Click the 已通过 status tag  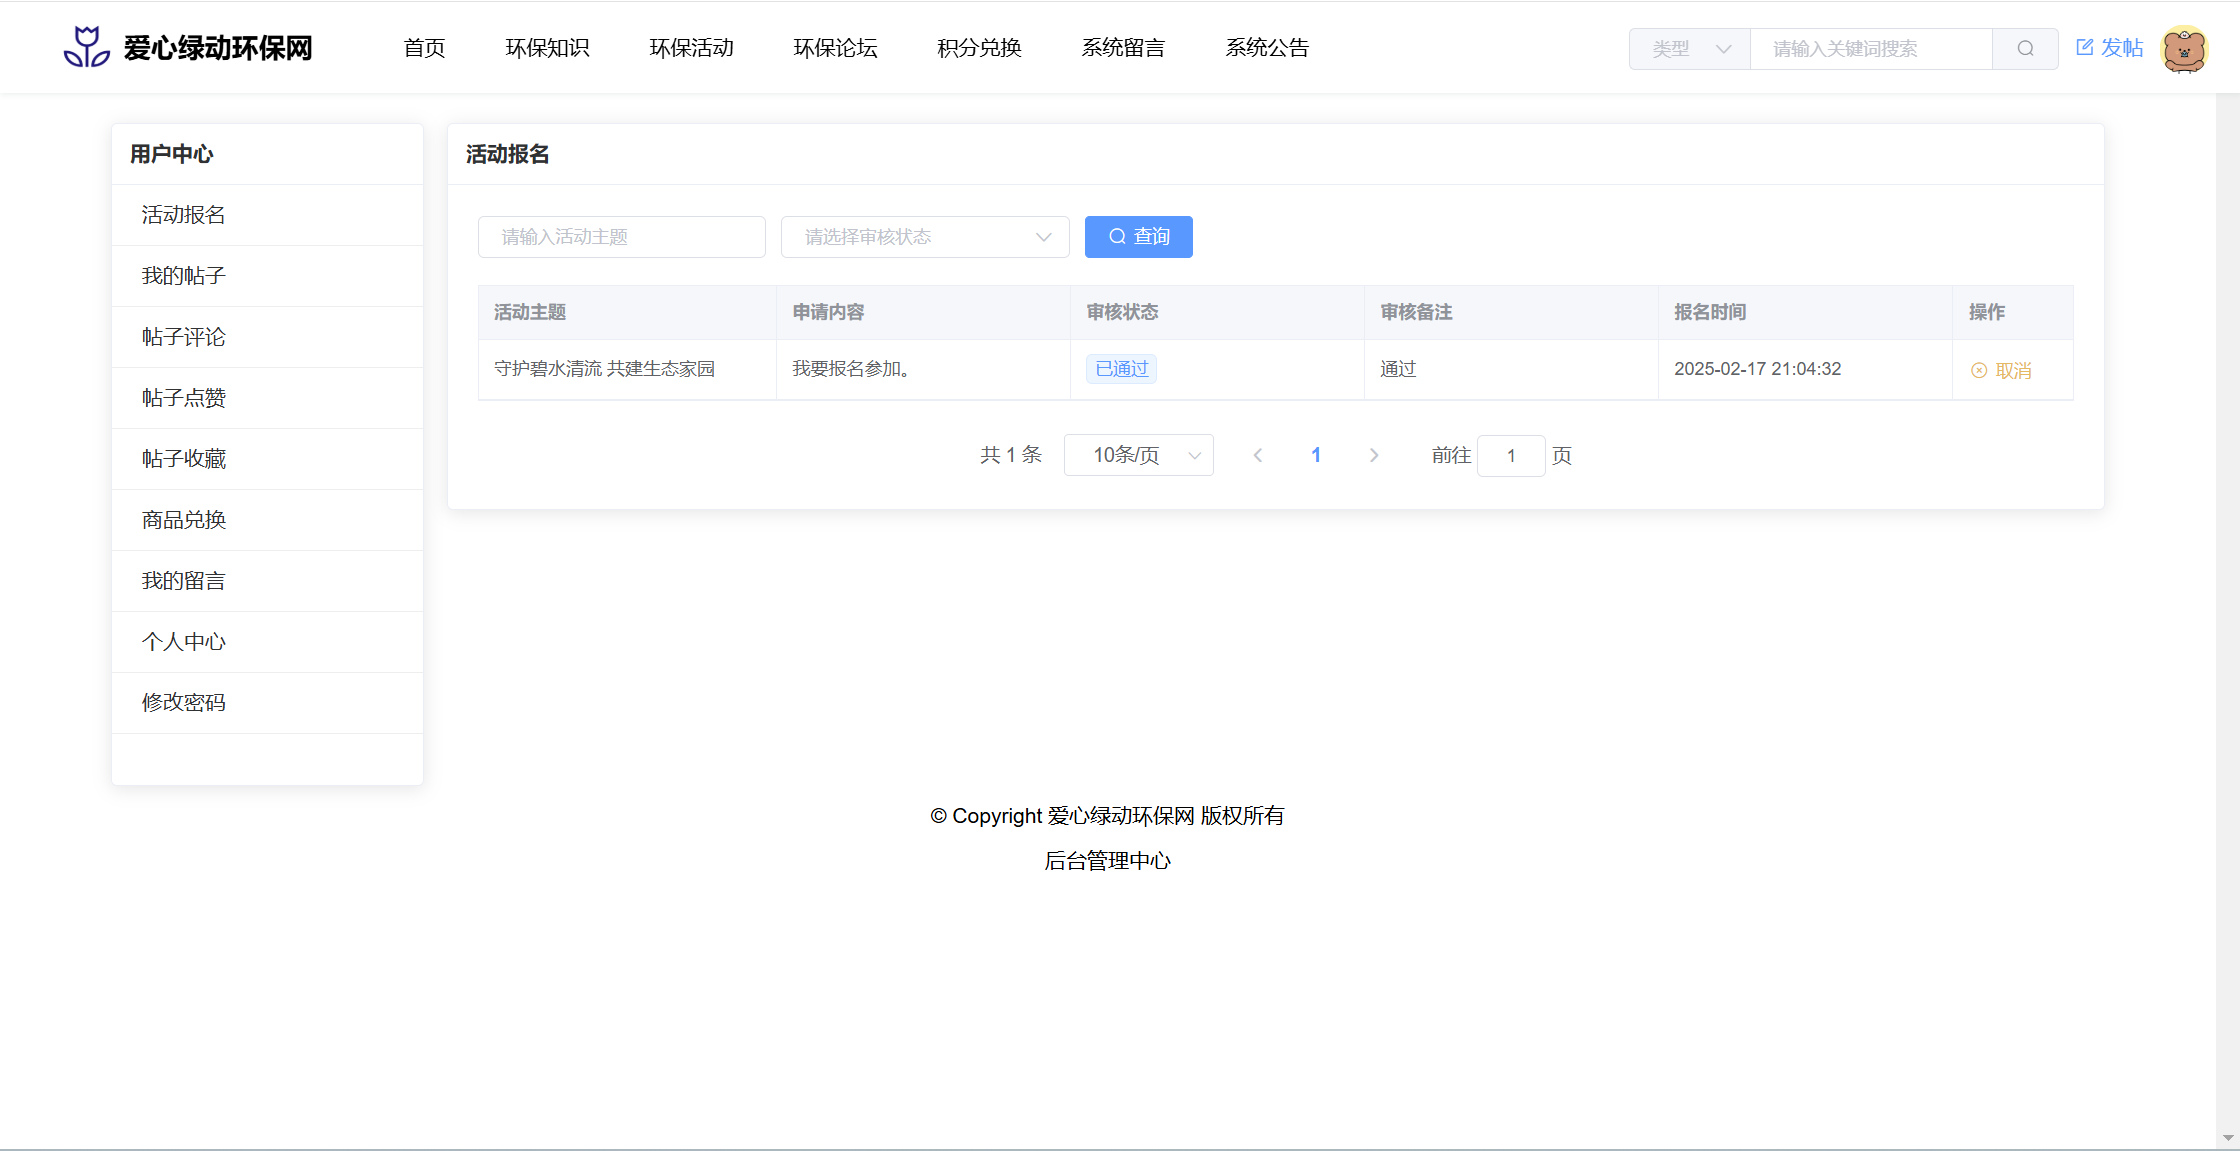pyautogui.click(x=1121, y=369)
